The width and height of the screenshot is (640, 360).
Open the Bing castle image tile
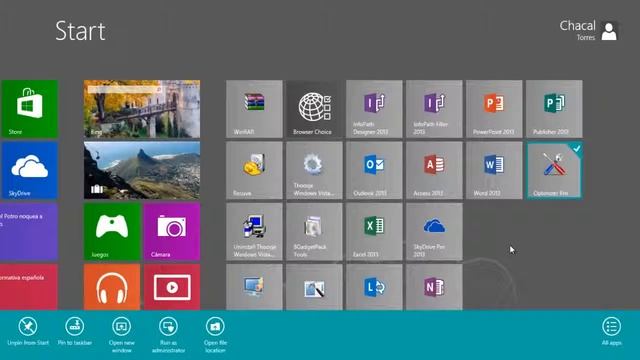pos(142,109)
